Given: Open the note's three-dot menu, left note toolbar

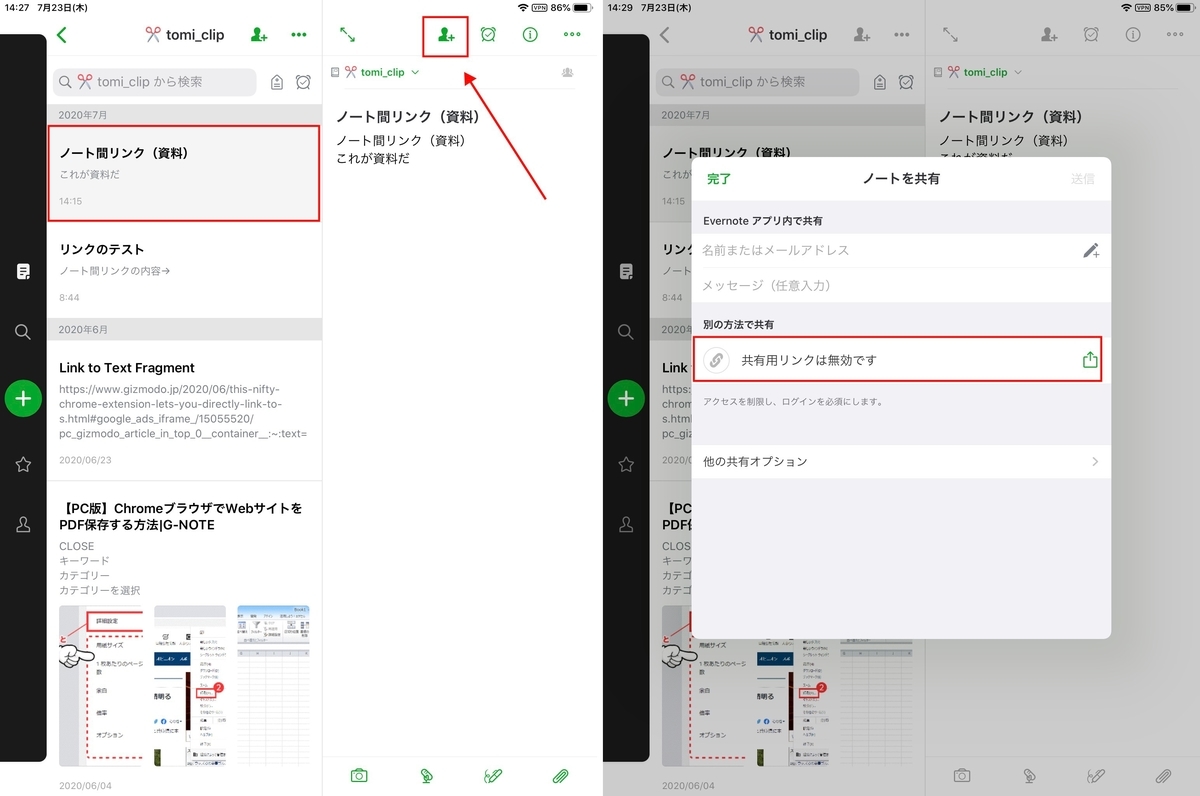Looking at the screenshot, I should [x=572, y=34].
